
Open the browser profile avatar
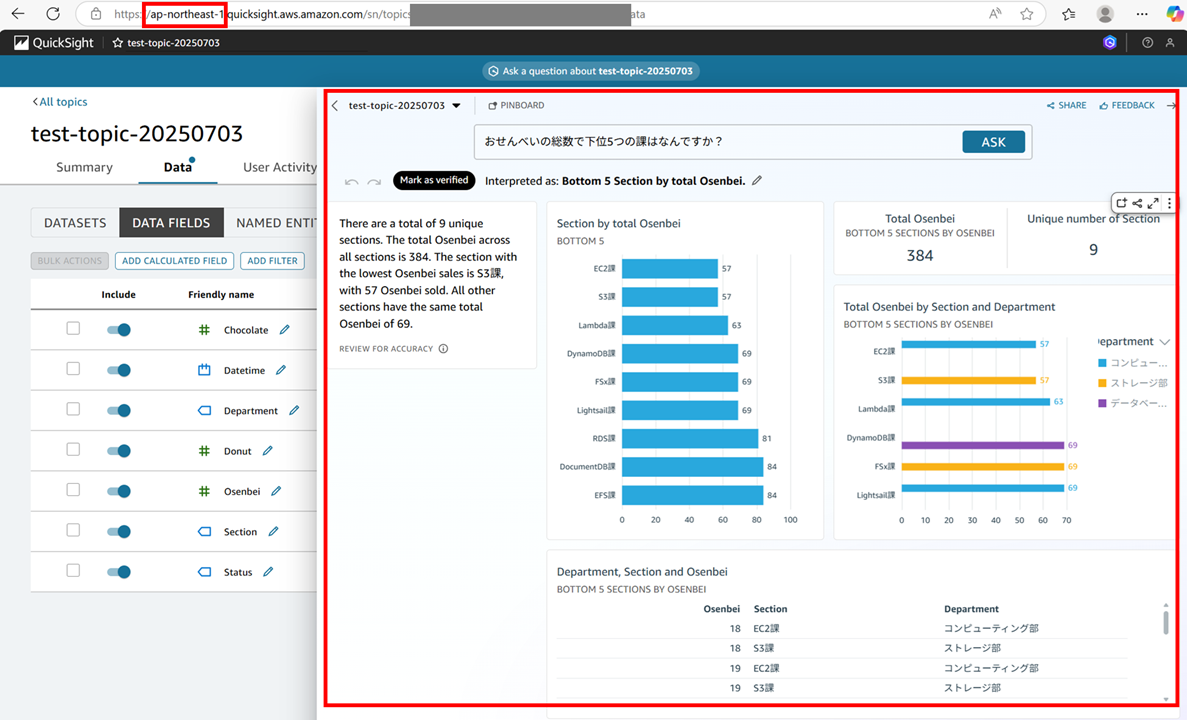click(1105, 14)
